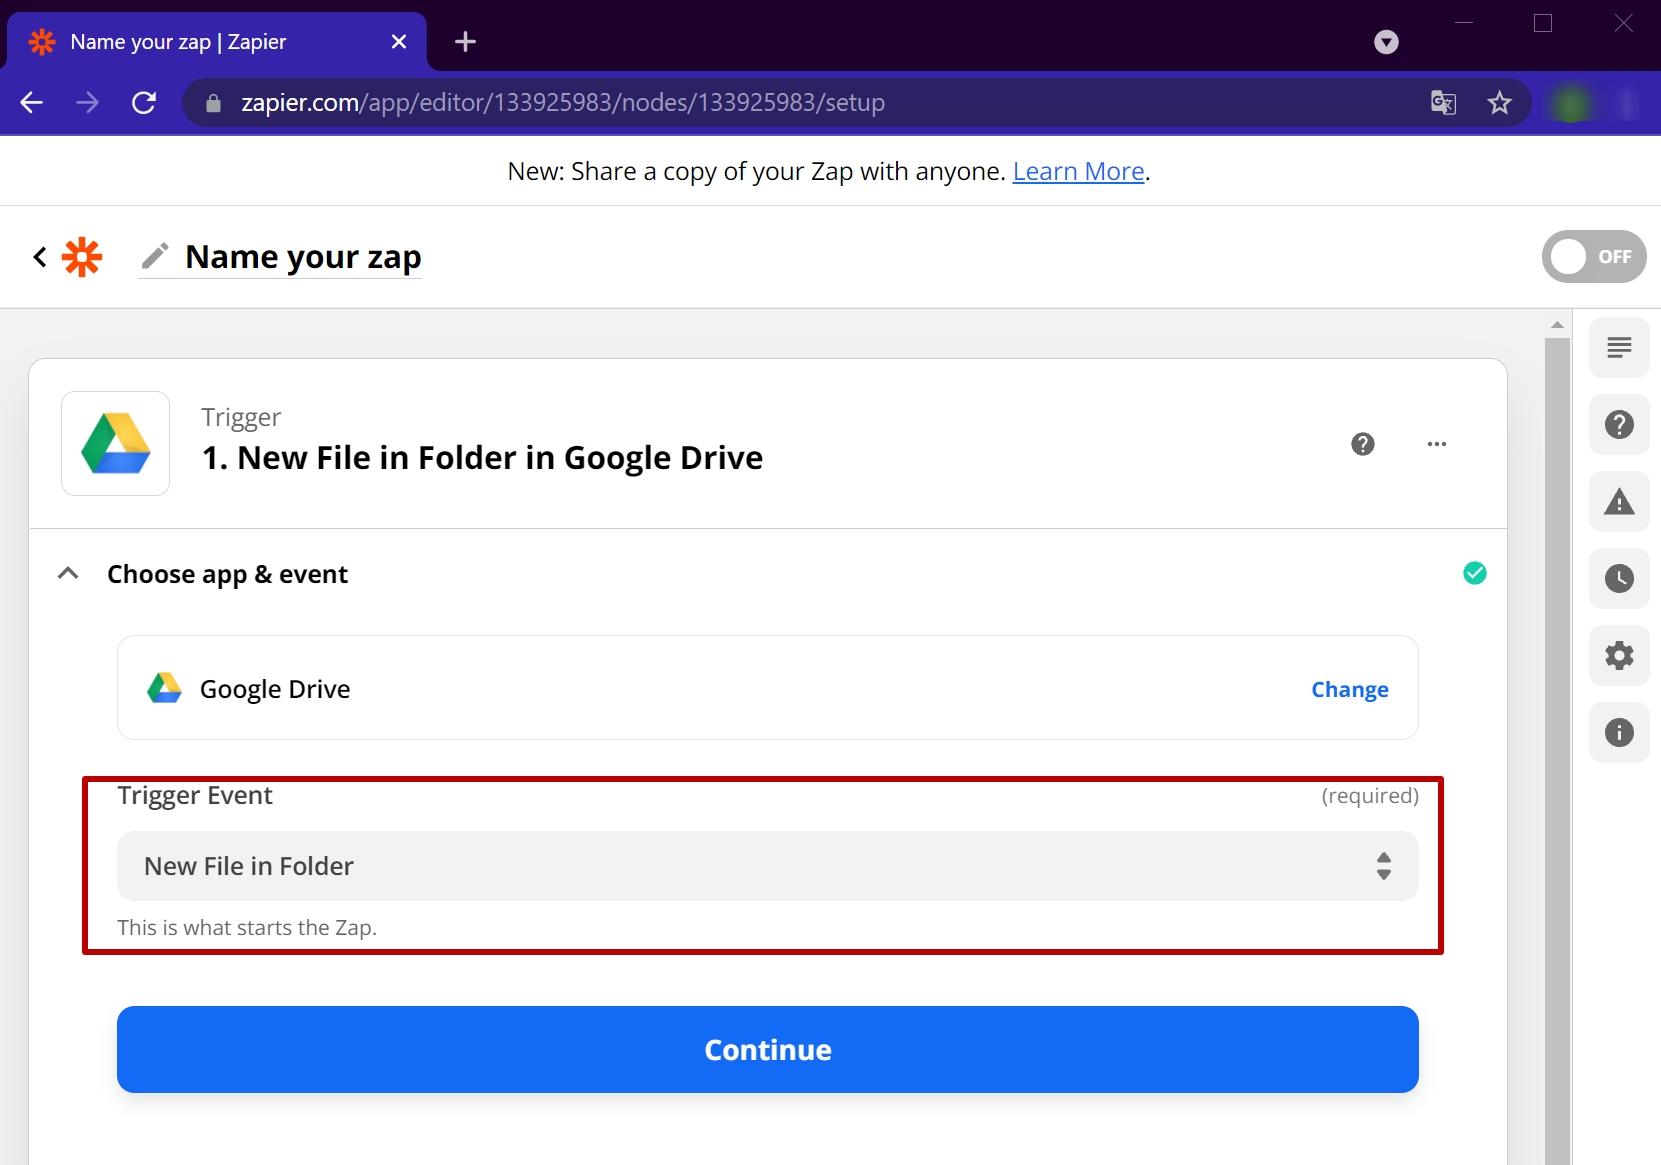Click the browser back arrow

point(32,102)
